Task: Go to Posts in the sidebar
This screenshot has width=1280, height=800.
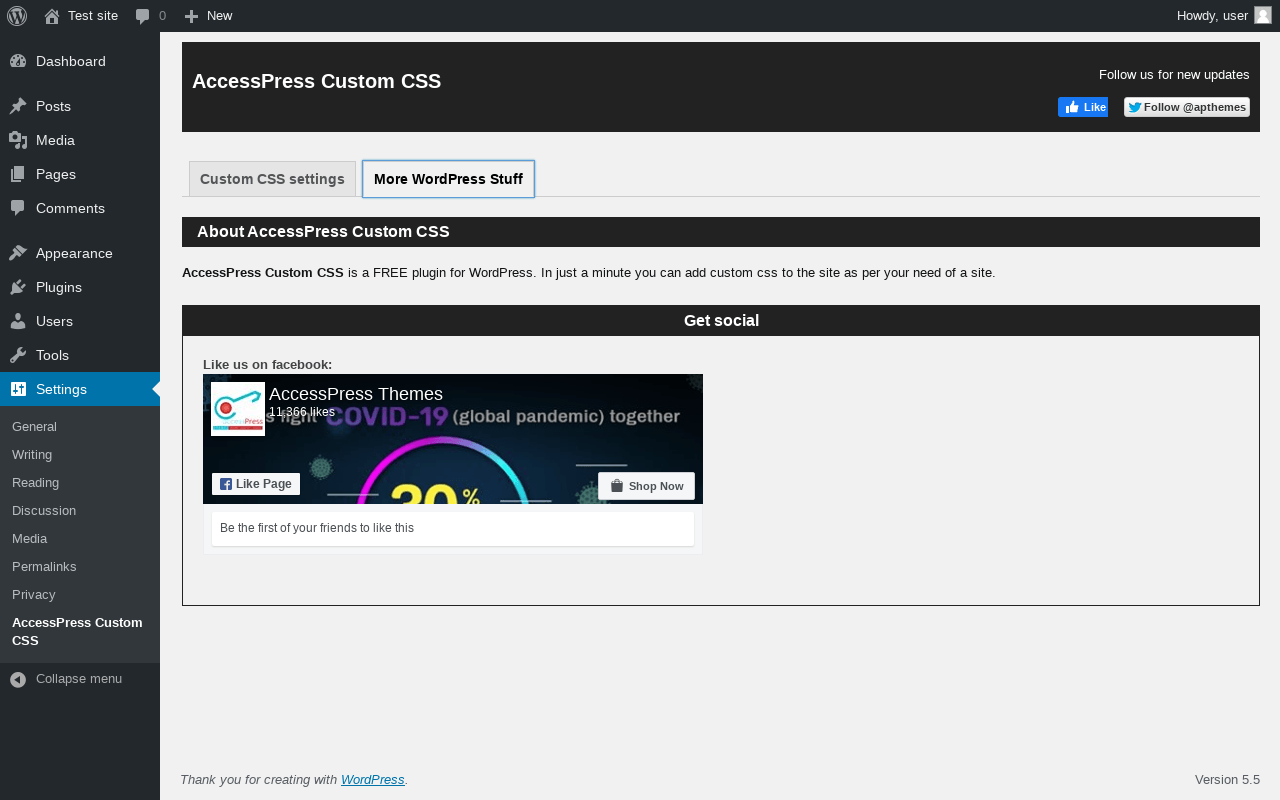Action: click(x=53, y=106)
